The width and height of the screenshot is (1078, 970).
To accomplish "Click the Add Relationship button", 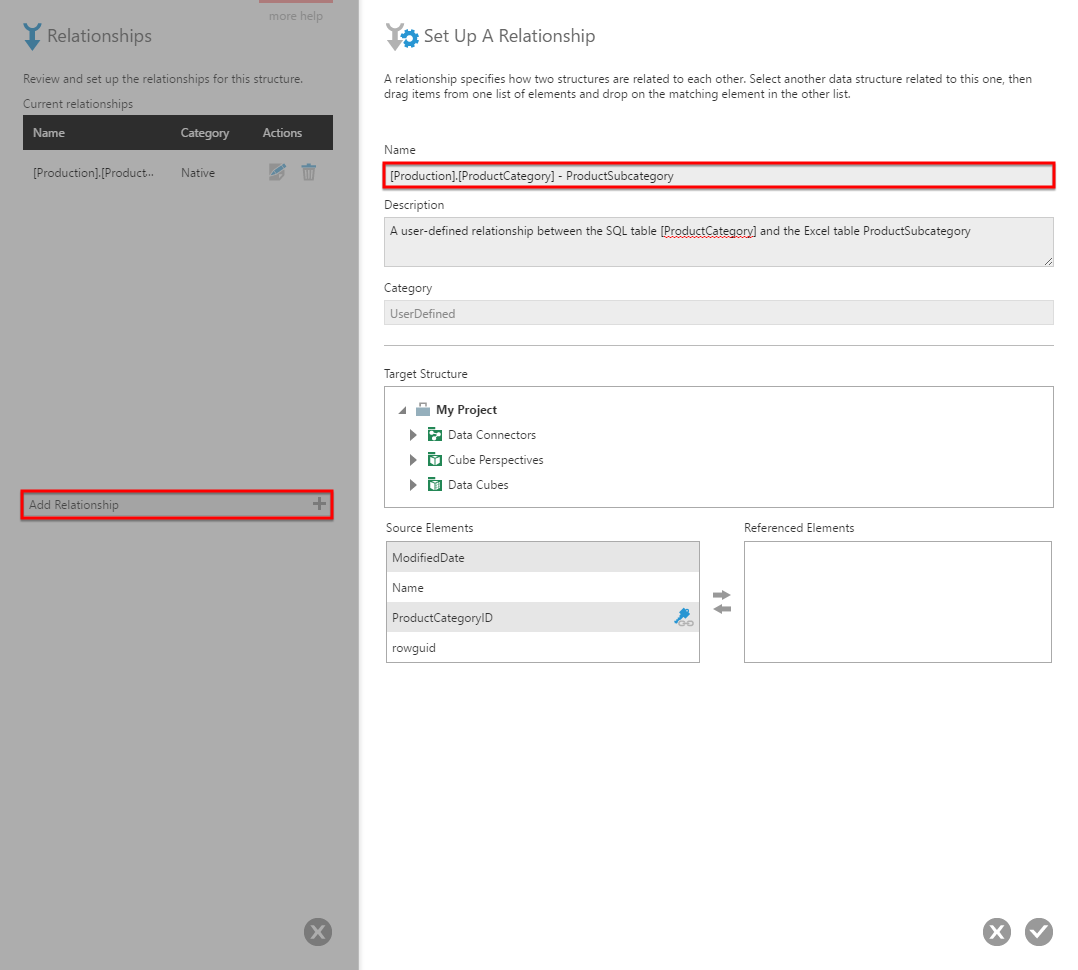I will pos(177,505).
